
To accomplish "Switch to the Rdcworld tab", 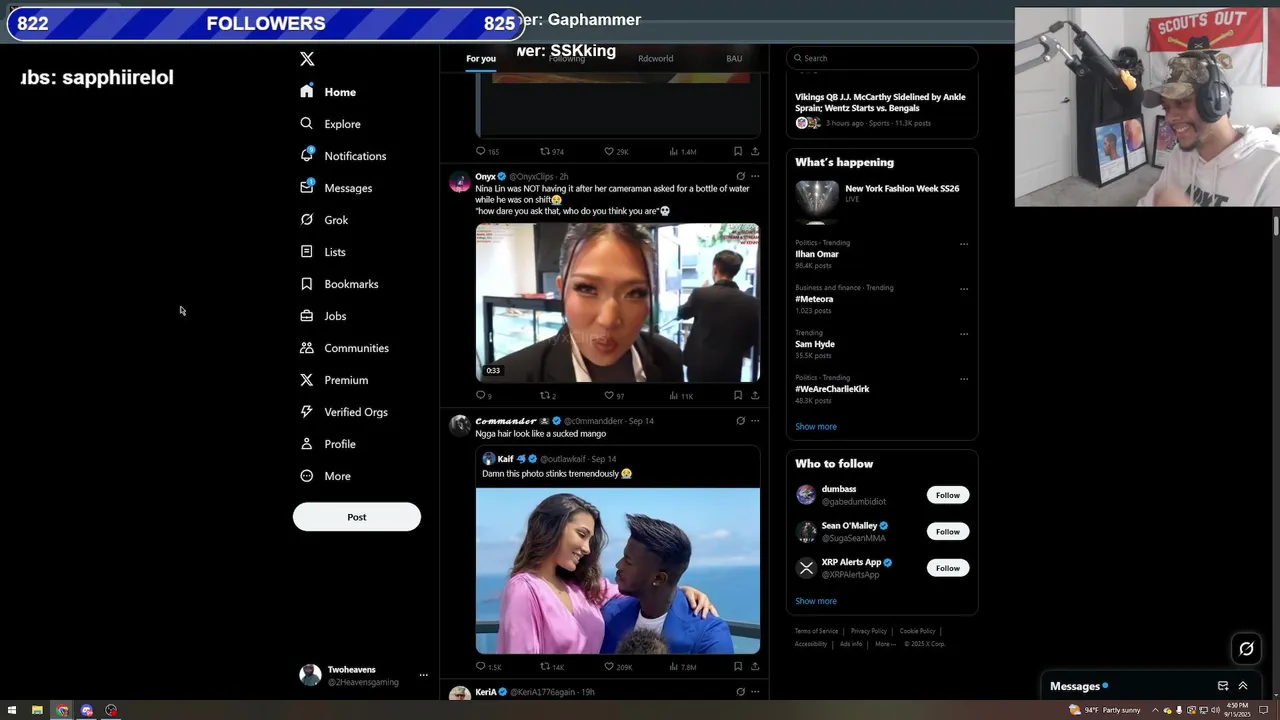I will point(656,58).
